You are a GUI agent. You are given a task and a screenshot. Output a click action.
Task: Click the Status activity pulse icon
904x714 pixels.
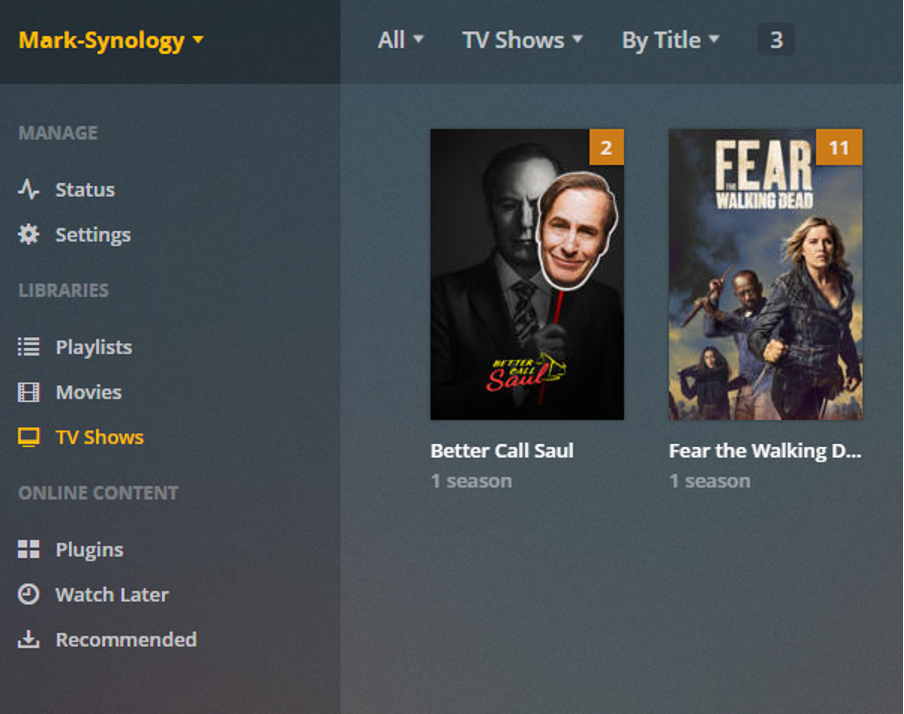pos(28,189)
